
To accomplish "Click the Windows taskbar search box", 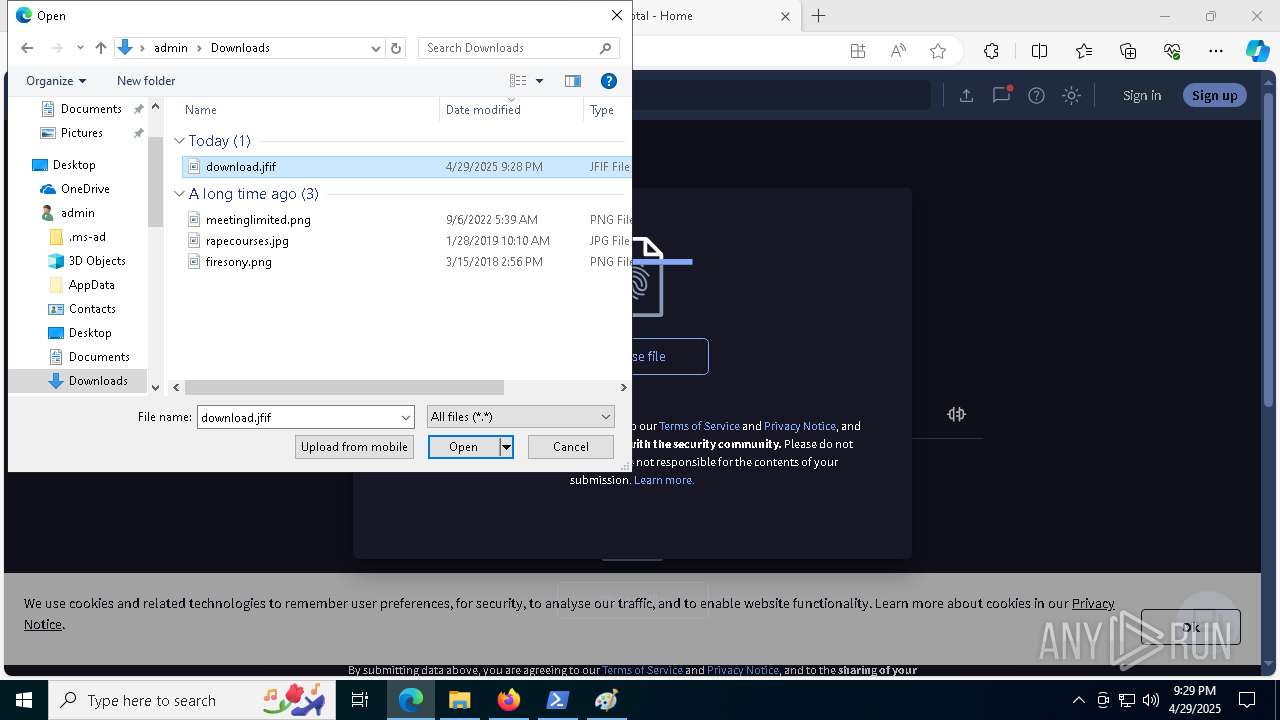I will pos(194,701).
